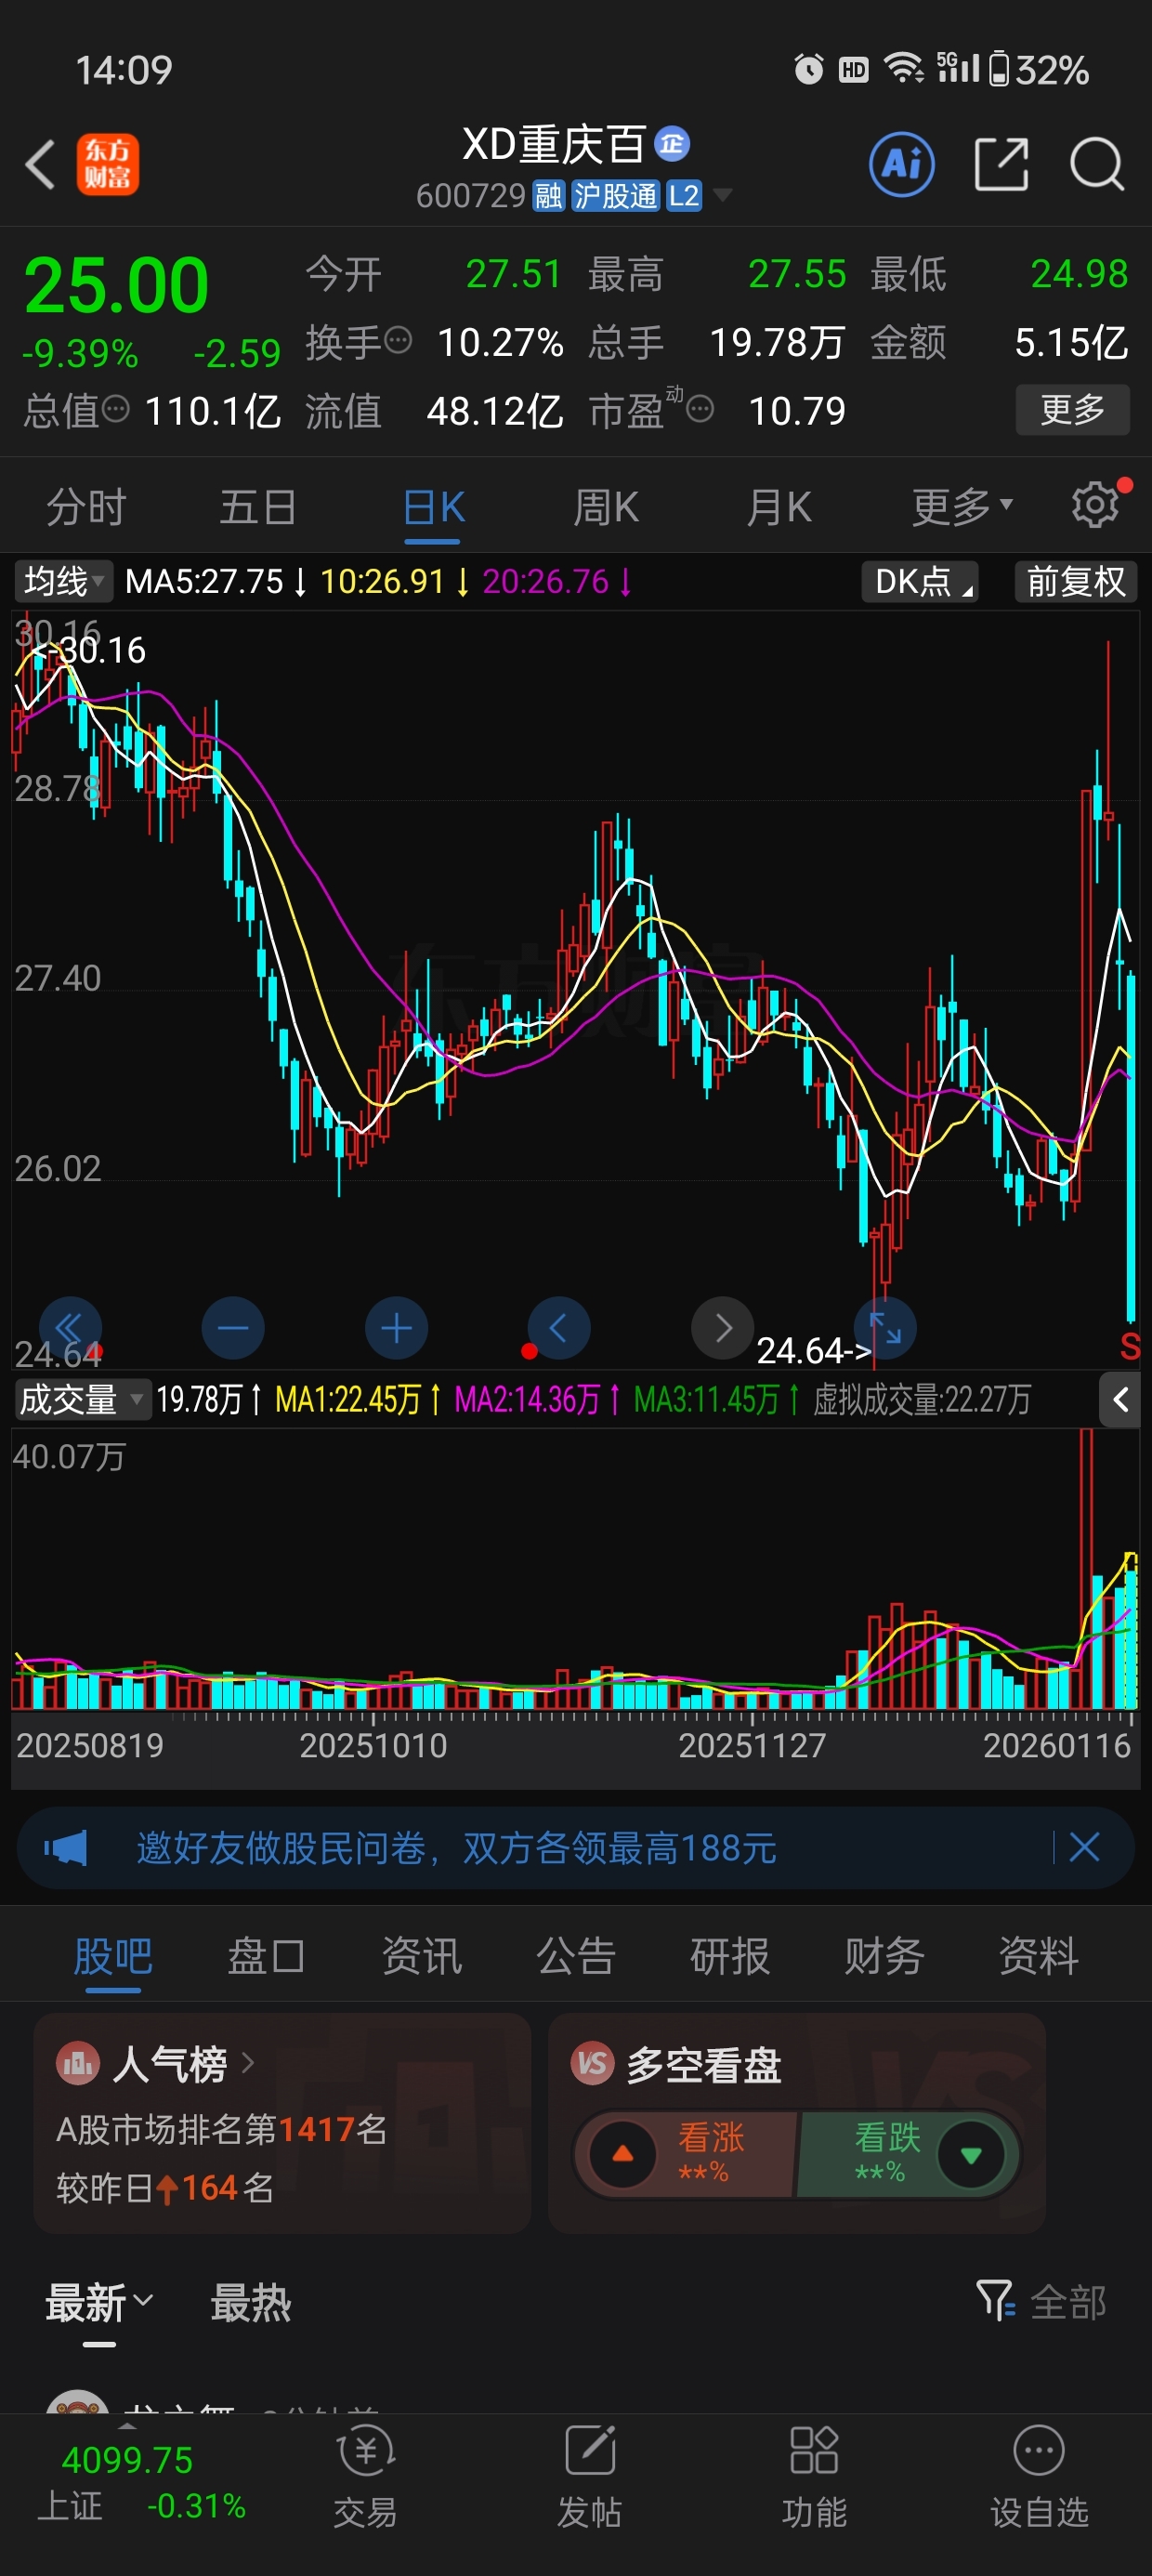Viewport: 1152px width, 2576px height.
Task: Open the 公告 tab
Action: (575, 1955)
